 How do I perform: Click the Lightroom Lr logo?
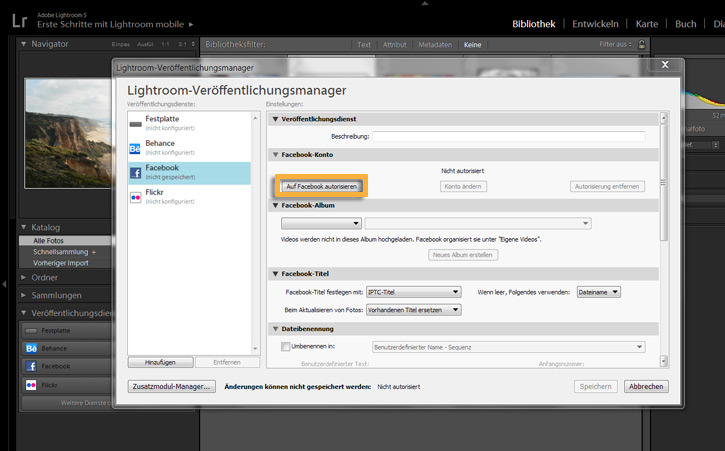pyautogui.click(x=19, y=21)
